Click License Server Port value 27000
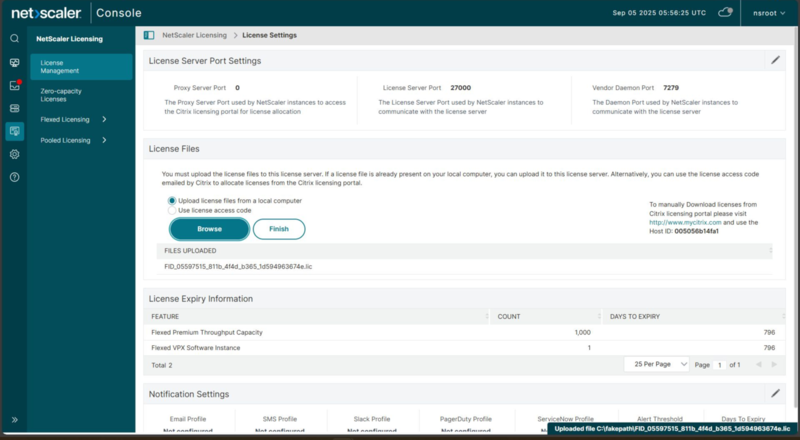This screenshot has height=440, width=800. point(460,88)
